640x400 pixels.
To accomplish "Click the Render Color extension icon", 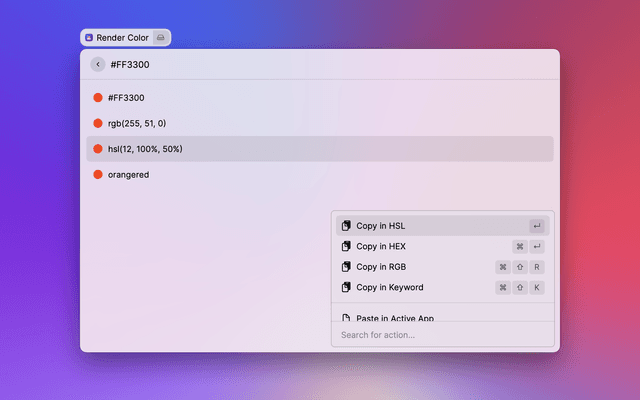I will (89, 38).
